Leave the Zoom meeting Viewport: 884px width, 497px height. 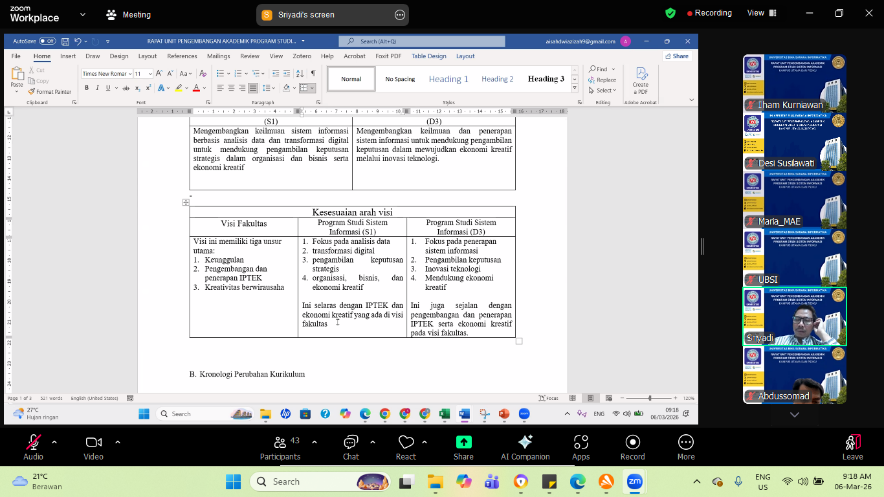(x=852, y=443)
